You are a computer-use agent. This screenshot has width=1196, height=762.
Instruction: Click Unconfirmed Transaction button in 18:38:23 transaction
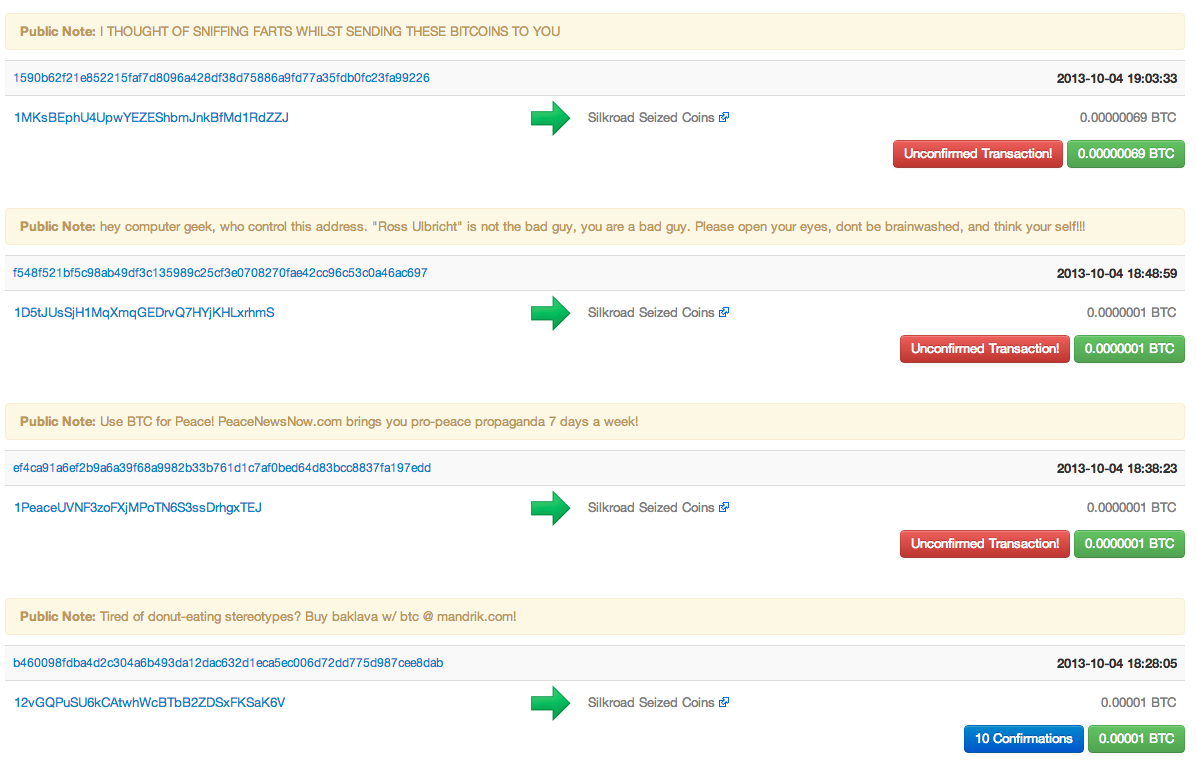[985, 544]
